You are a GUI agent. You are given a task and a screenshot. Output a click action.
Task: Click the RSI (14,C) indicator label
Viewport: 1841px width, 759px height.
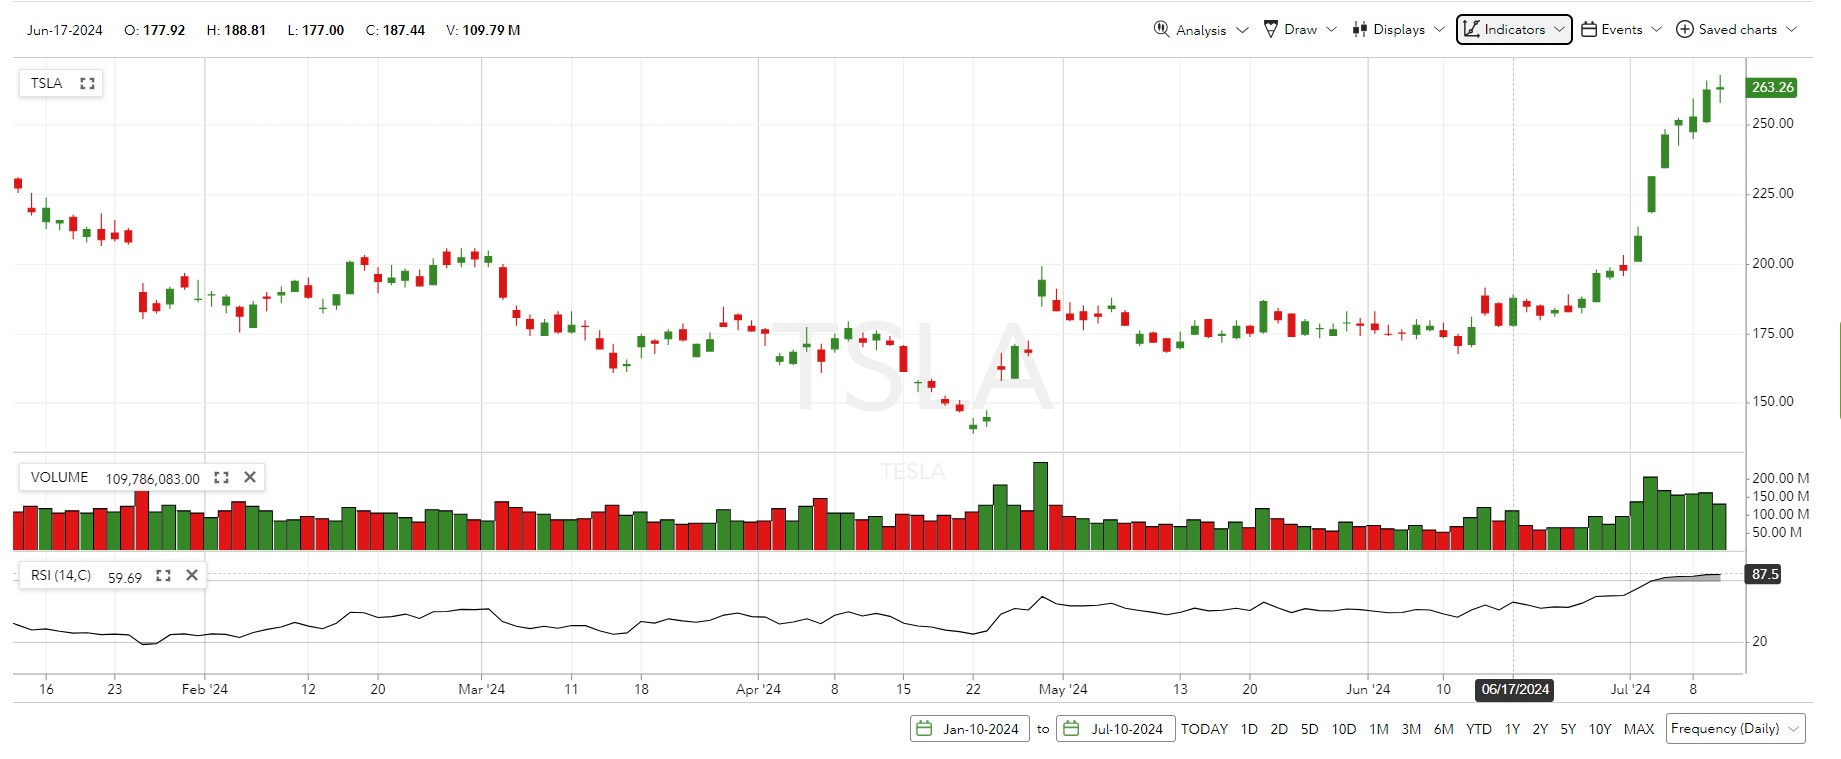coord(61,575)
